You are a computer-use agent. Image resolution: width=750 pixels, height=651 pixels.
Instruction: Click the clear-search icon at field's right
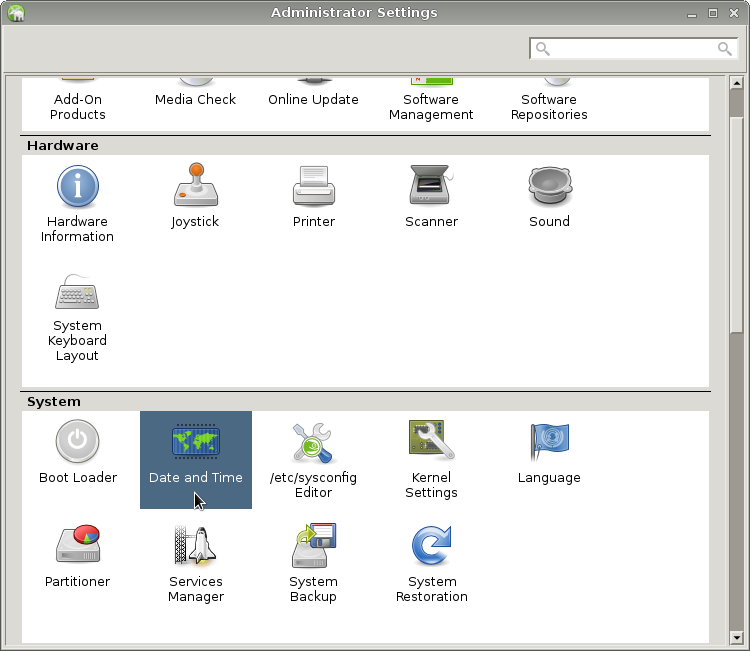(x=724, y=48)
